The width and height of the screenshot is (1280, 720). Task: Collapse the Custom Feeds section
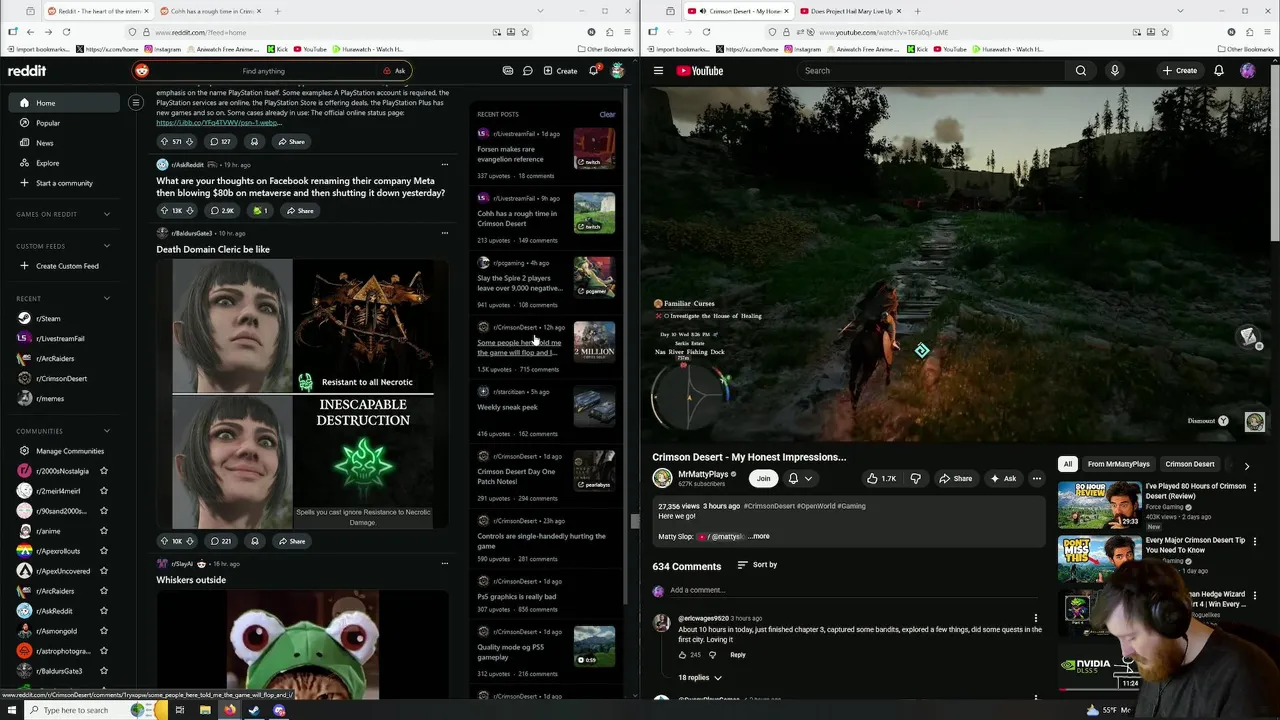tap(107, 246)
